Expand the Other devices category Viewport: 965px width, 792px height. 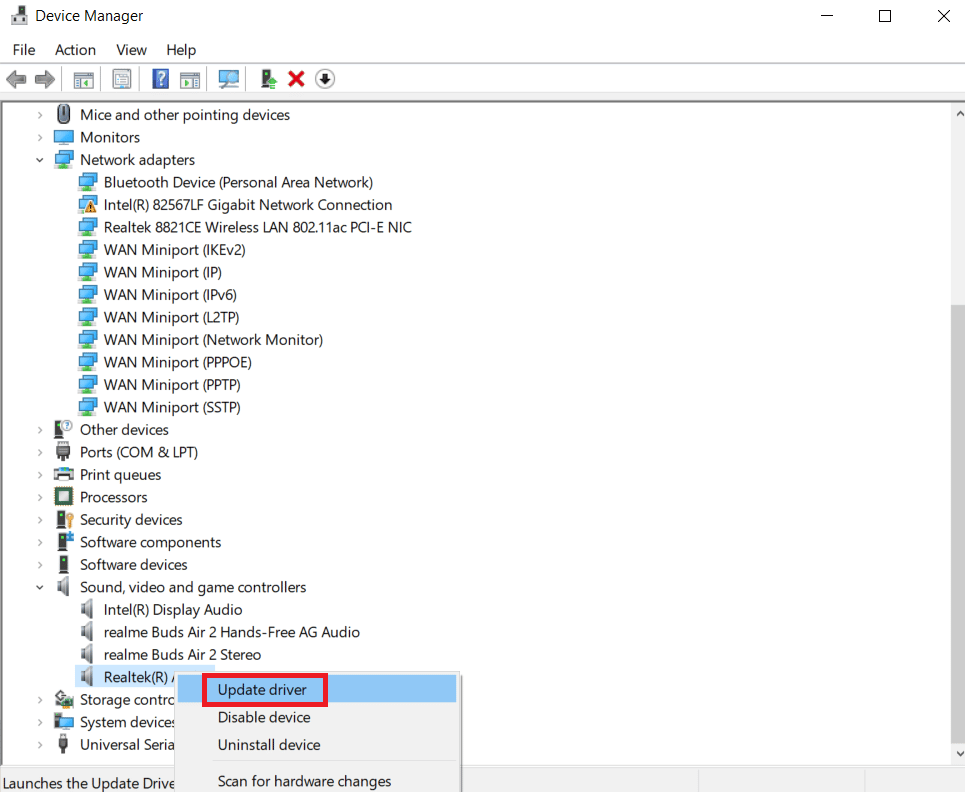40,430
